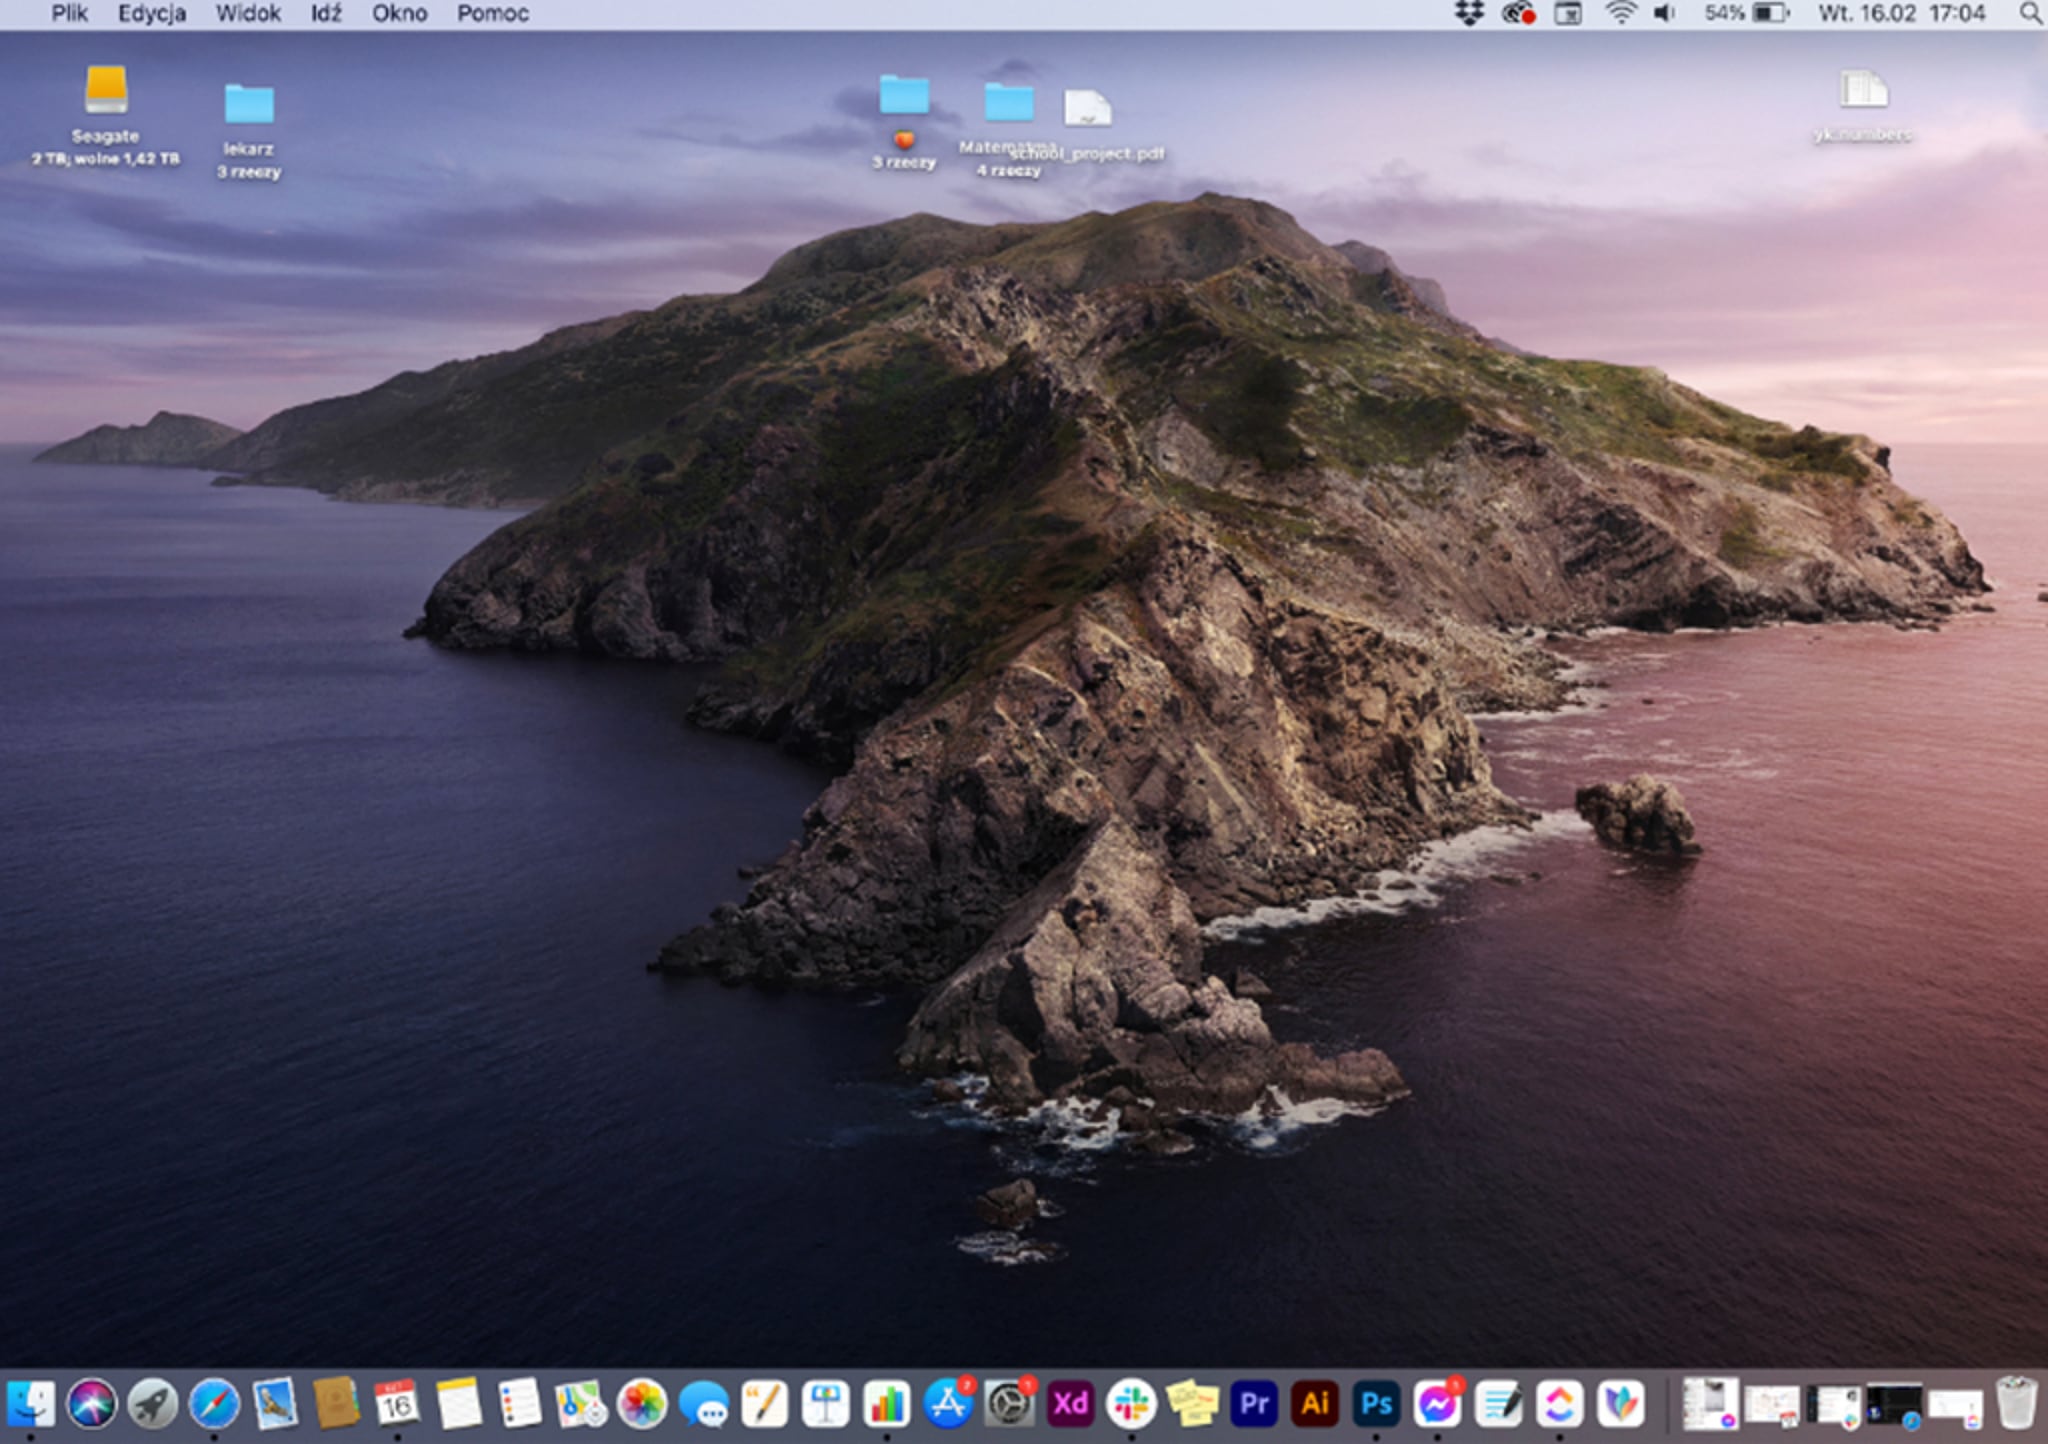The image size is (2048, 1444).
Task: Open the Photos app in the Dock
Action: (642, 1403)
